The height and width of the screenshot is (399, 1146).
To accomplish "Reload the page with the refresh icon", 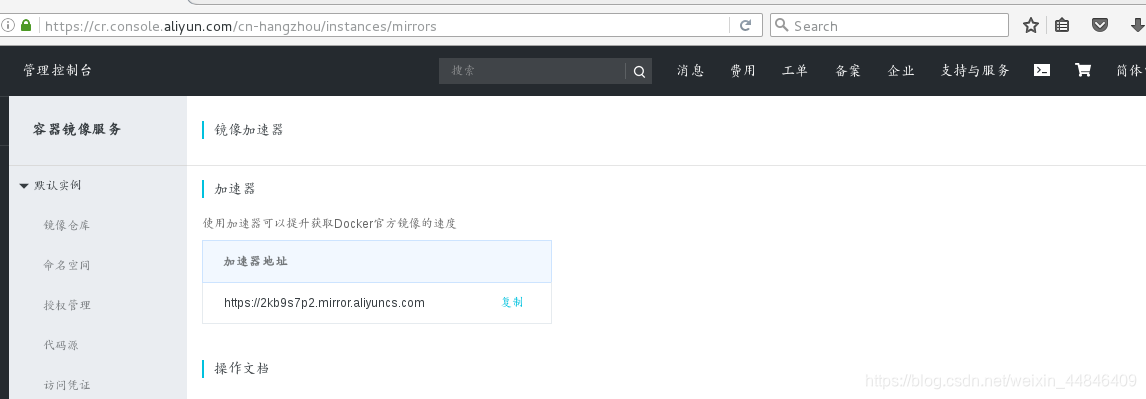I will tap(745, 26).
